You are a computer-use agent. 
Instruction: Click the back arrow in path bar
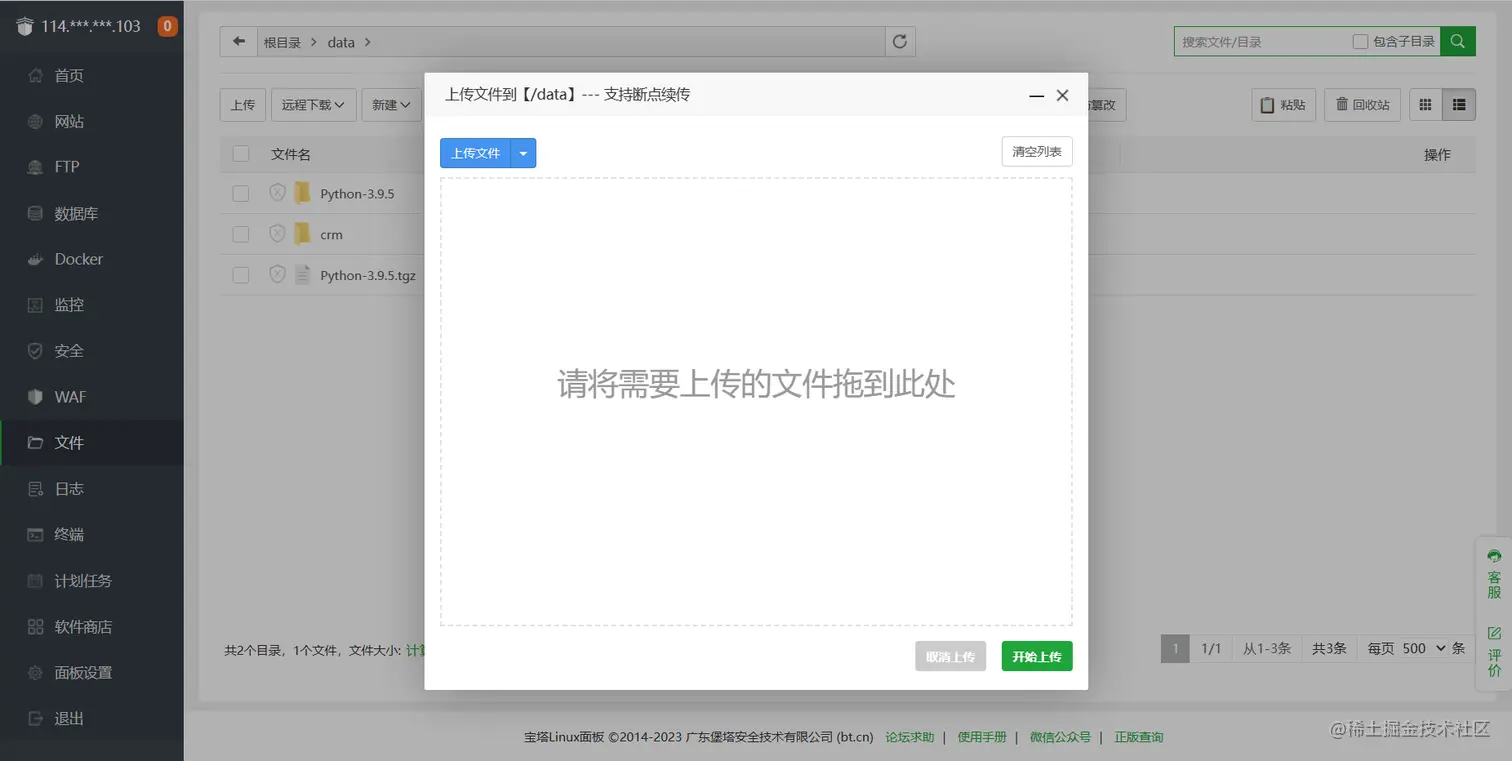point(238,42)
